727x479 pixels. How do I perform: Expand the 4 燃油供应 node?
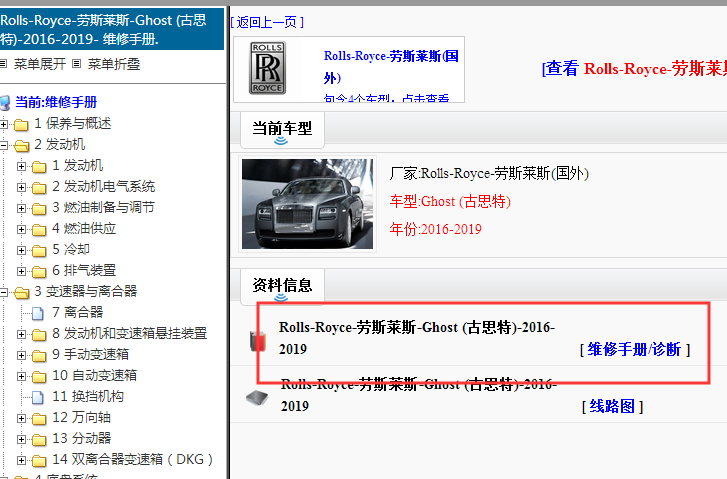click(x=21, y=229)
